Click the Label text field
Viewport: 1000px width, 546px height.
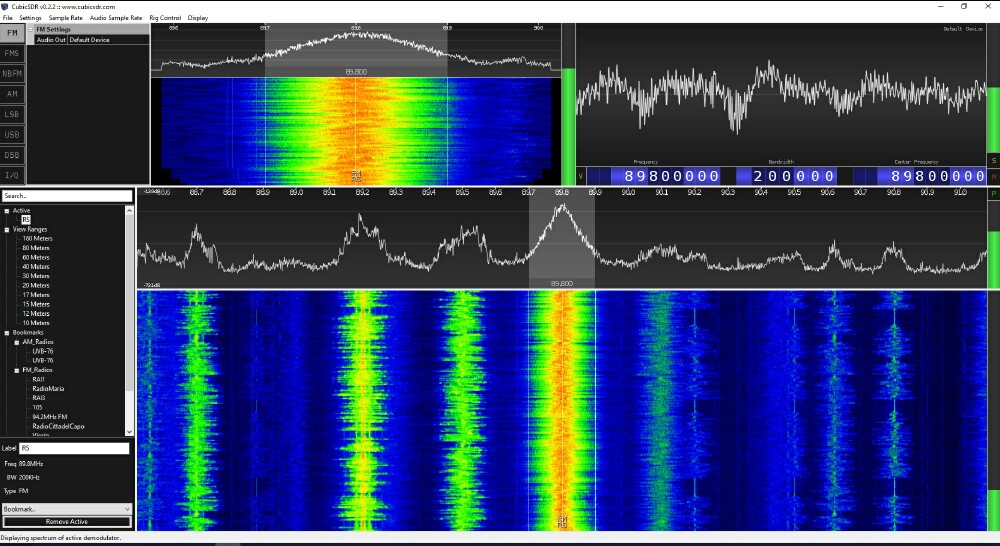coord(74,448)
